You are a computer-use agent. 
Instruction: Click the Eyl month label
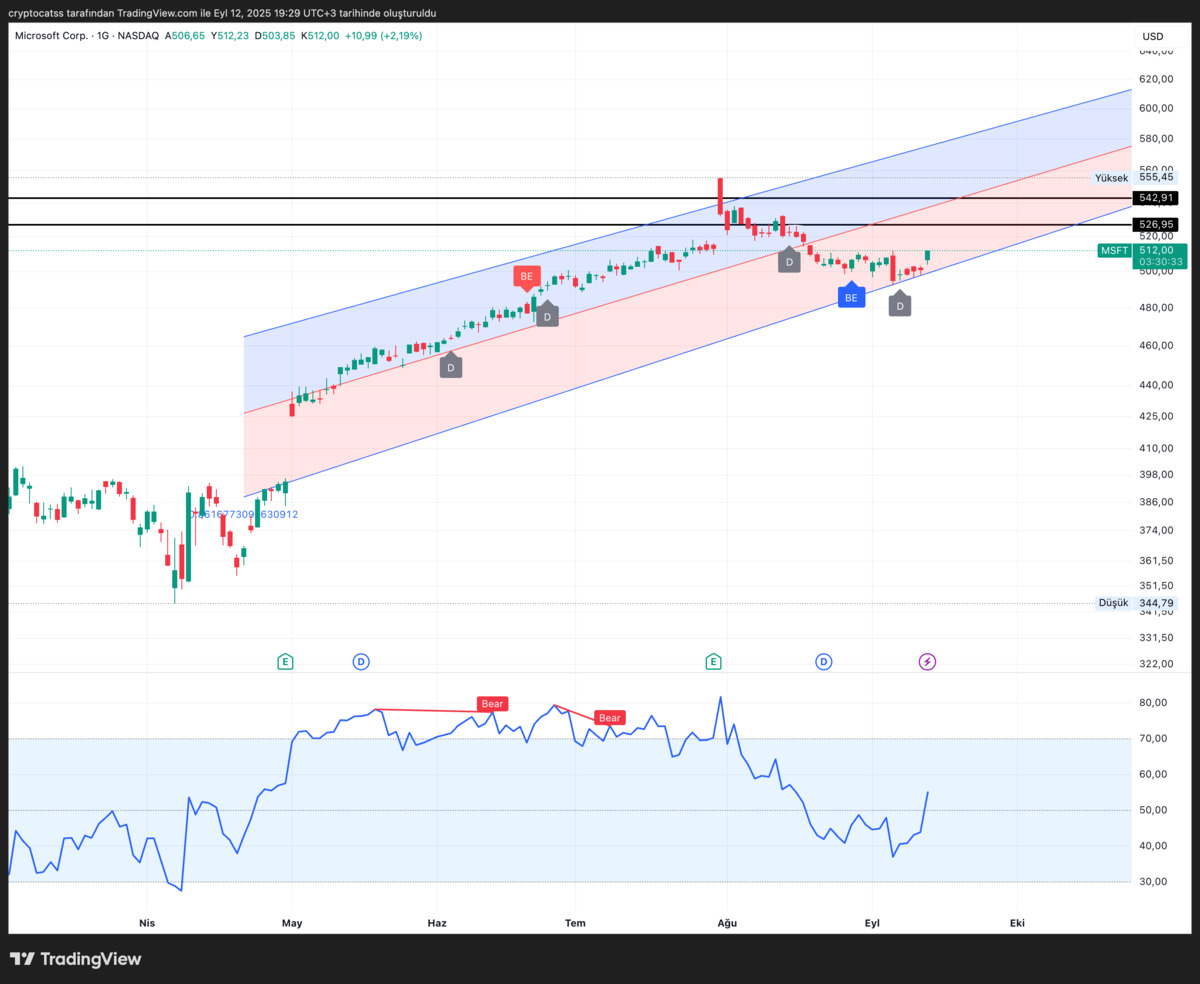[872, 923]
